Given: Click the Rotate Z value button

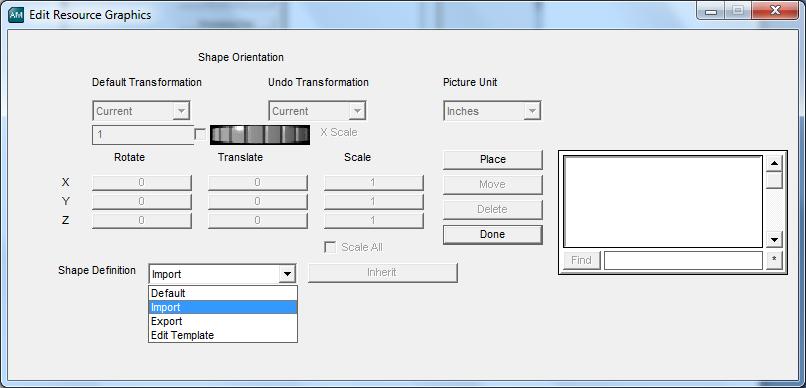Looking at the screenshot, I should 142,220.
